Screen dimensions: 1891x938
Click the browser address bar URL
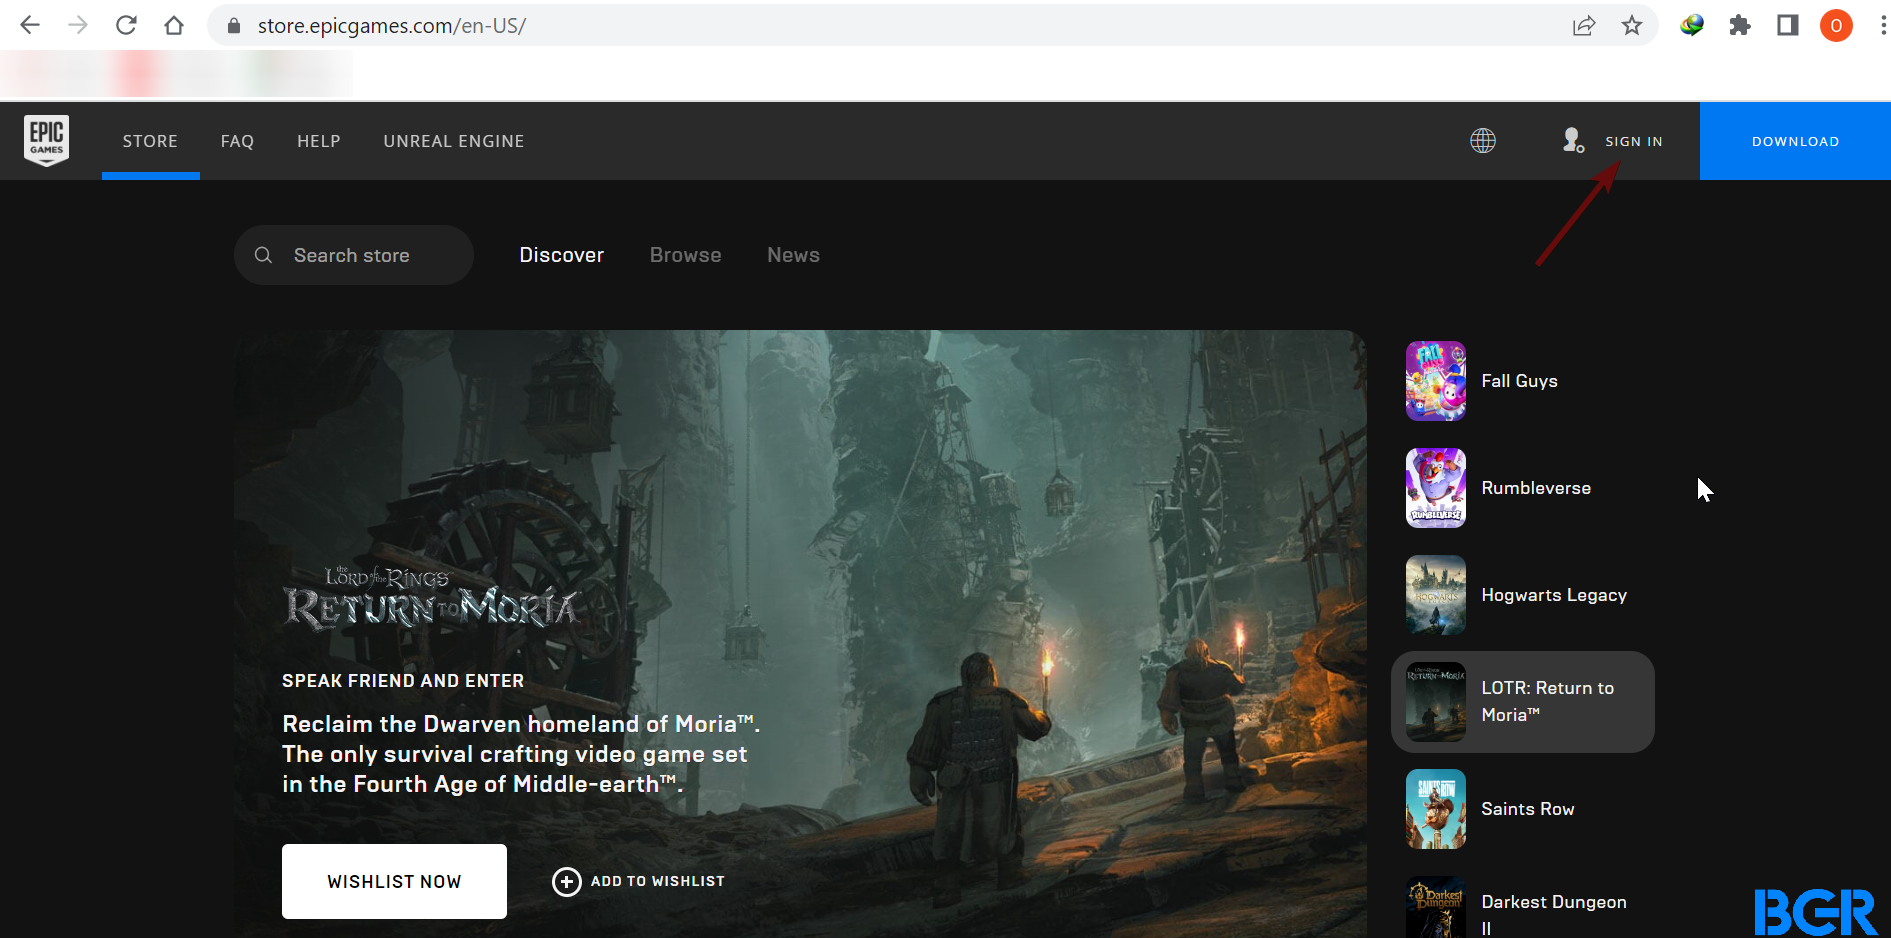pyautogui.click(x=391, y=26)
